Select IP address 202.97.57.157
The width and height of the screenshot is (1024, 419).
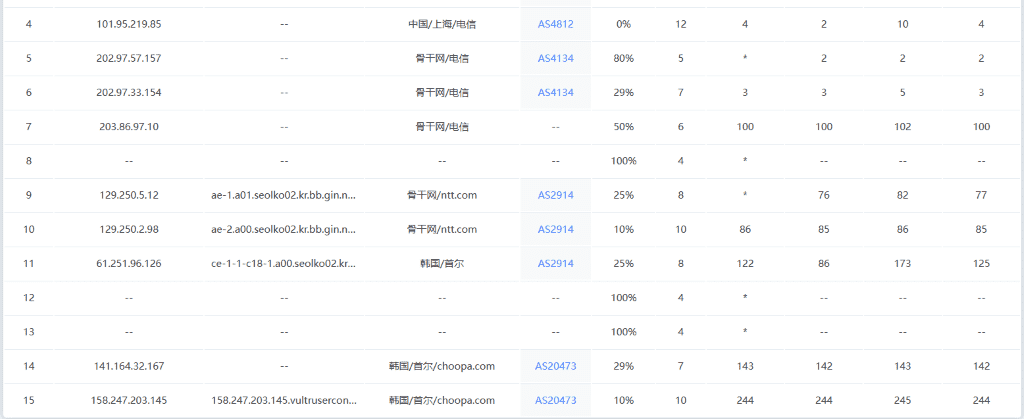tap(129, 58)
